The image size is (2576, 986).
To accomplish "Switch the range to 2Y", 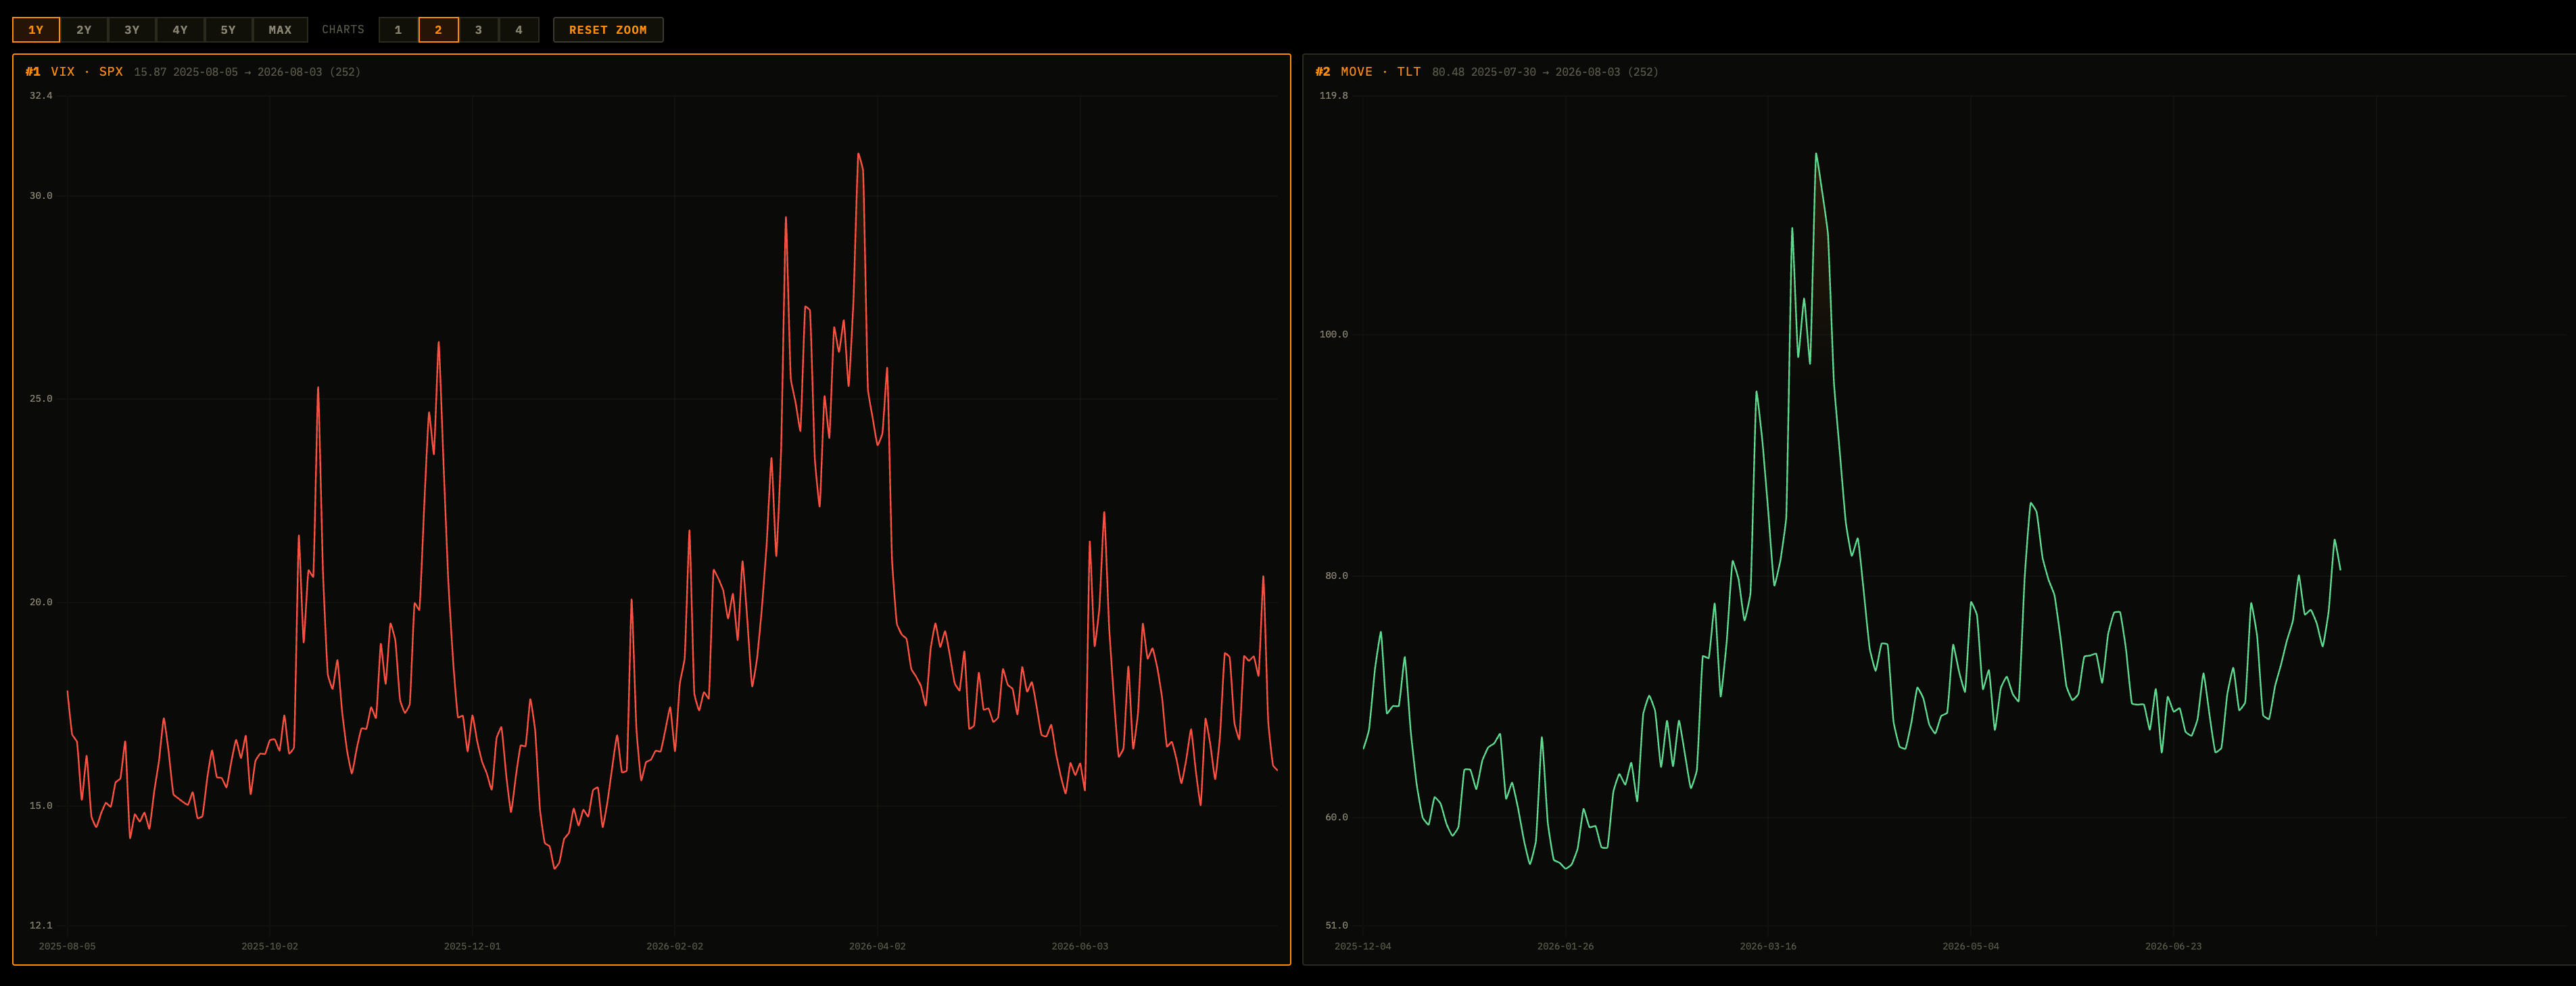I will click(x=84, y=30).
